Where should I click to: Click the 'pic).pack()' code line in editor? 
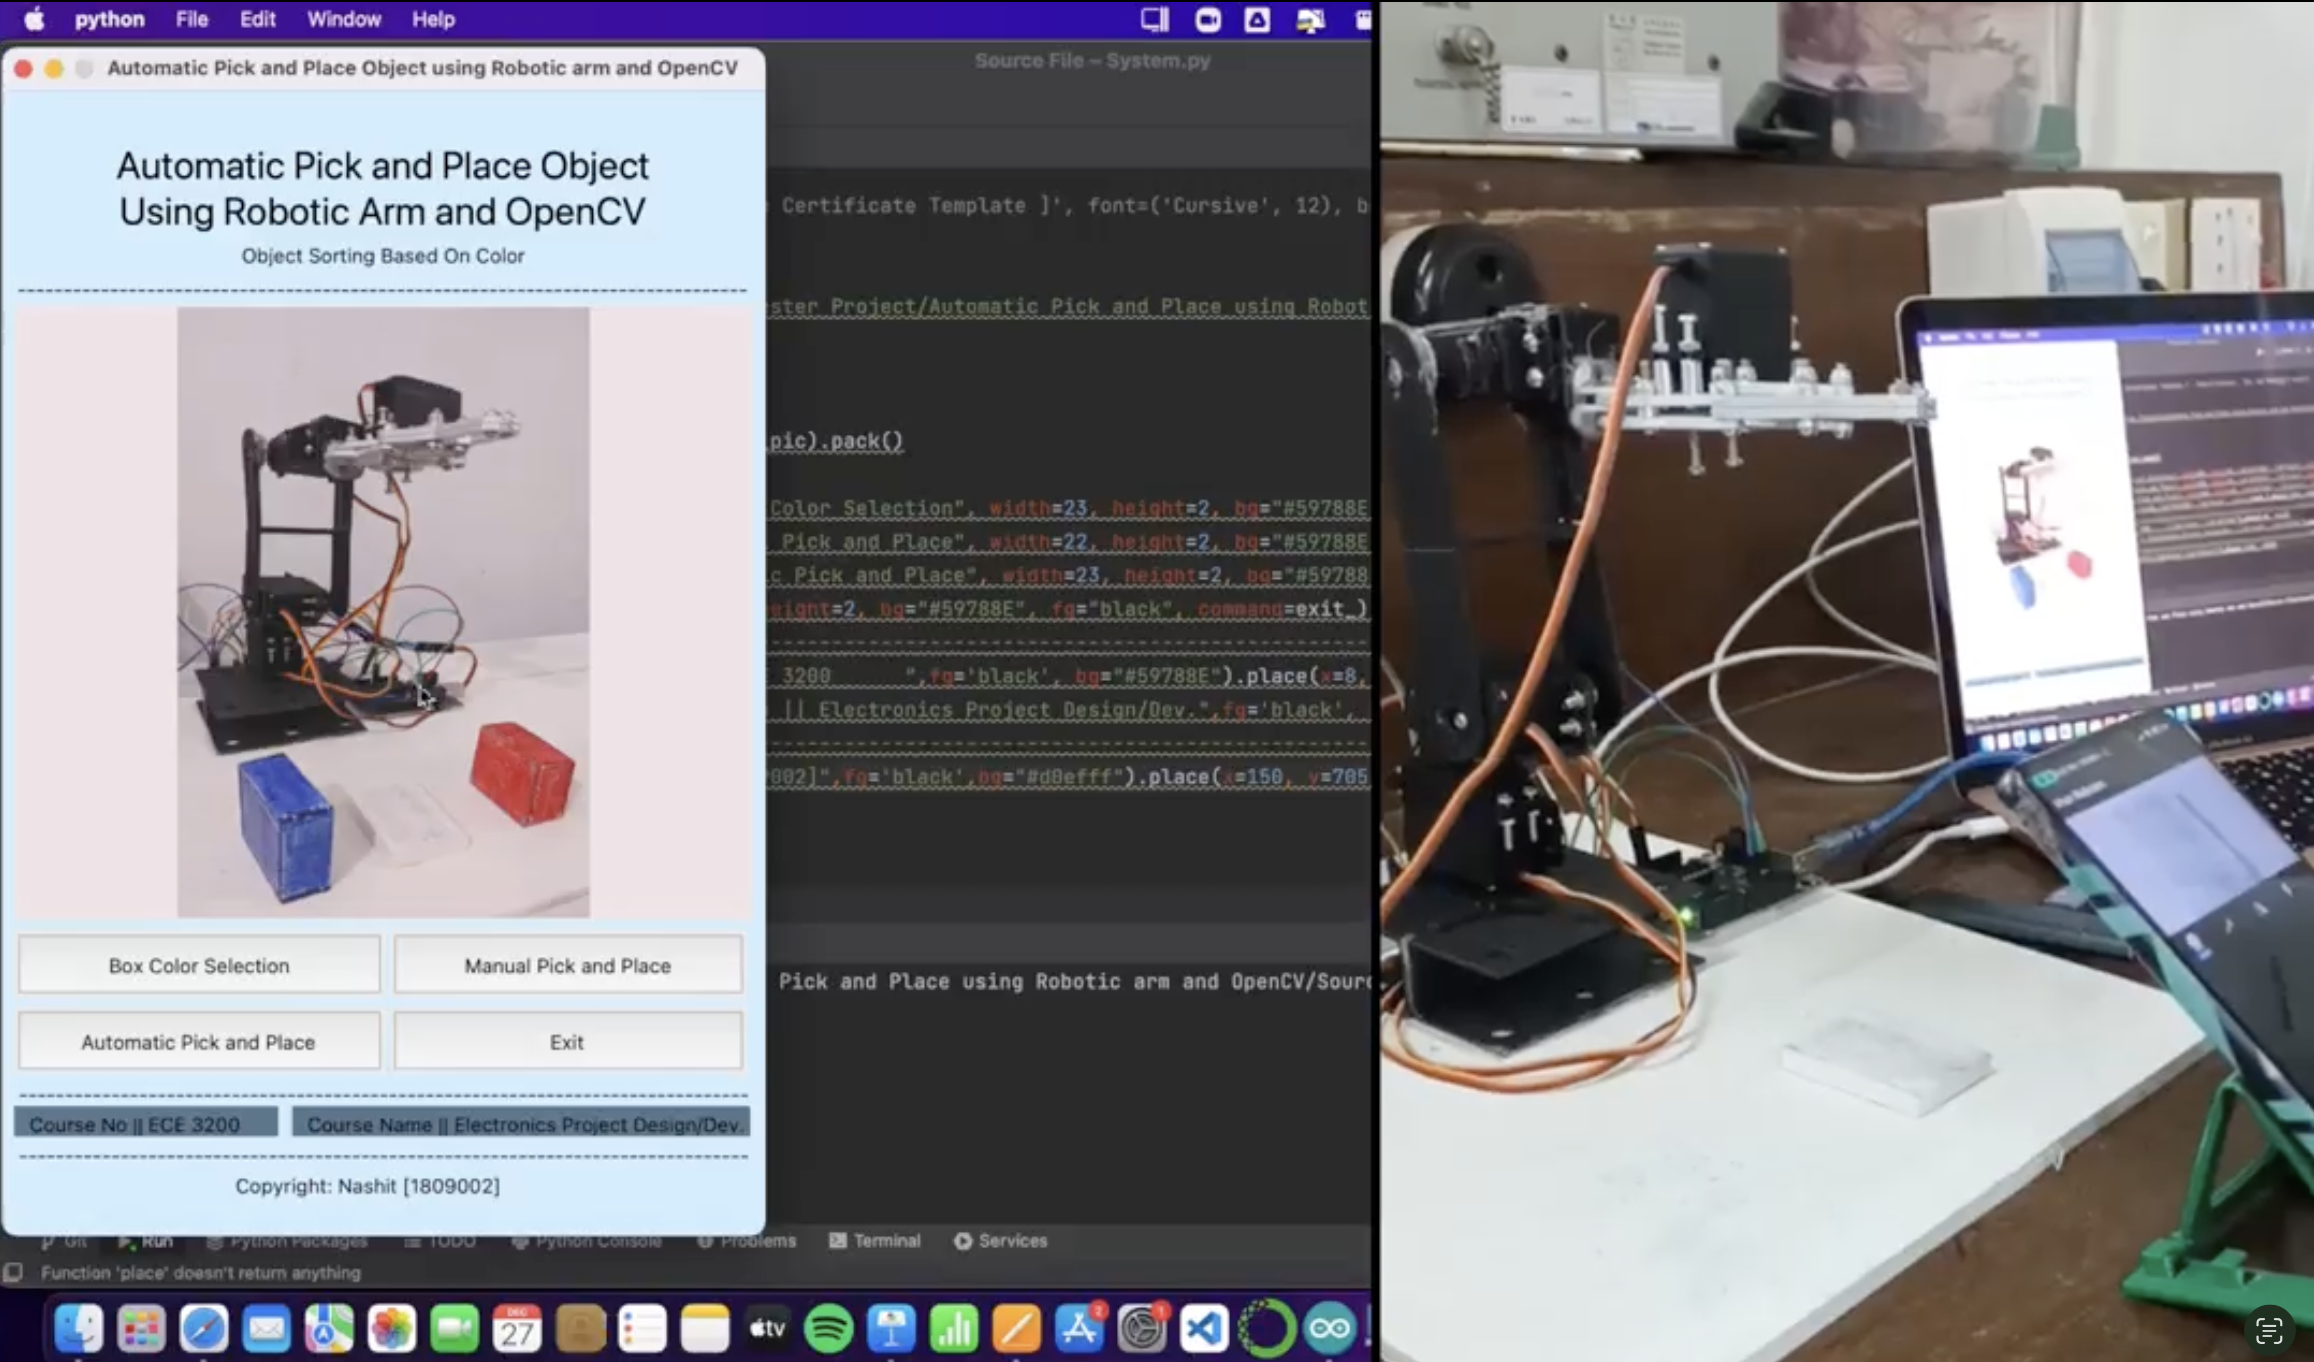point(836,440)
